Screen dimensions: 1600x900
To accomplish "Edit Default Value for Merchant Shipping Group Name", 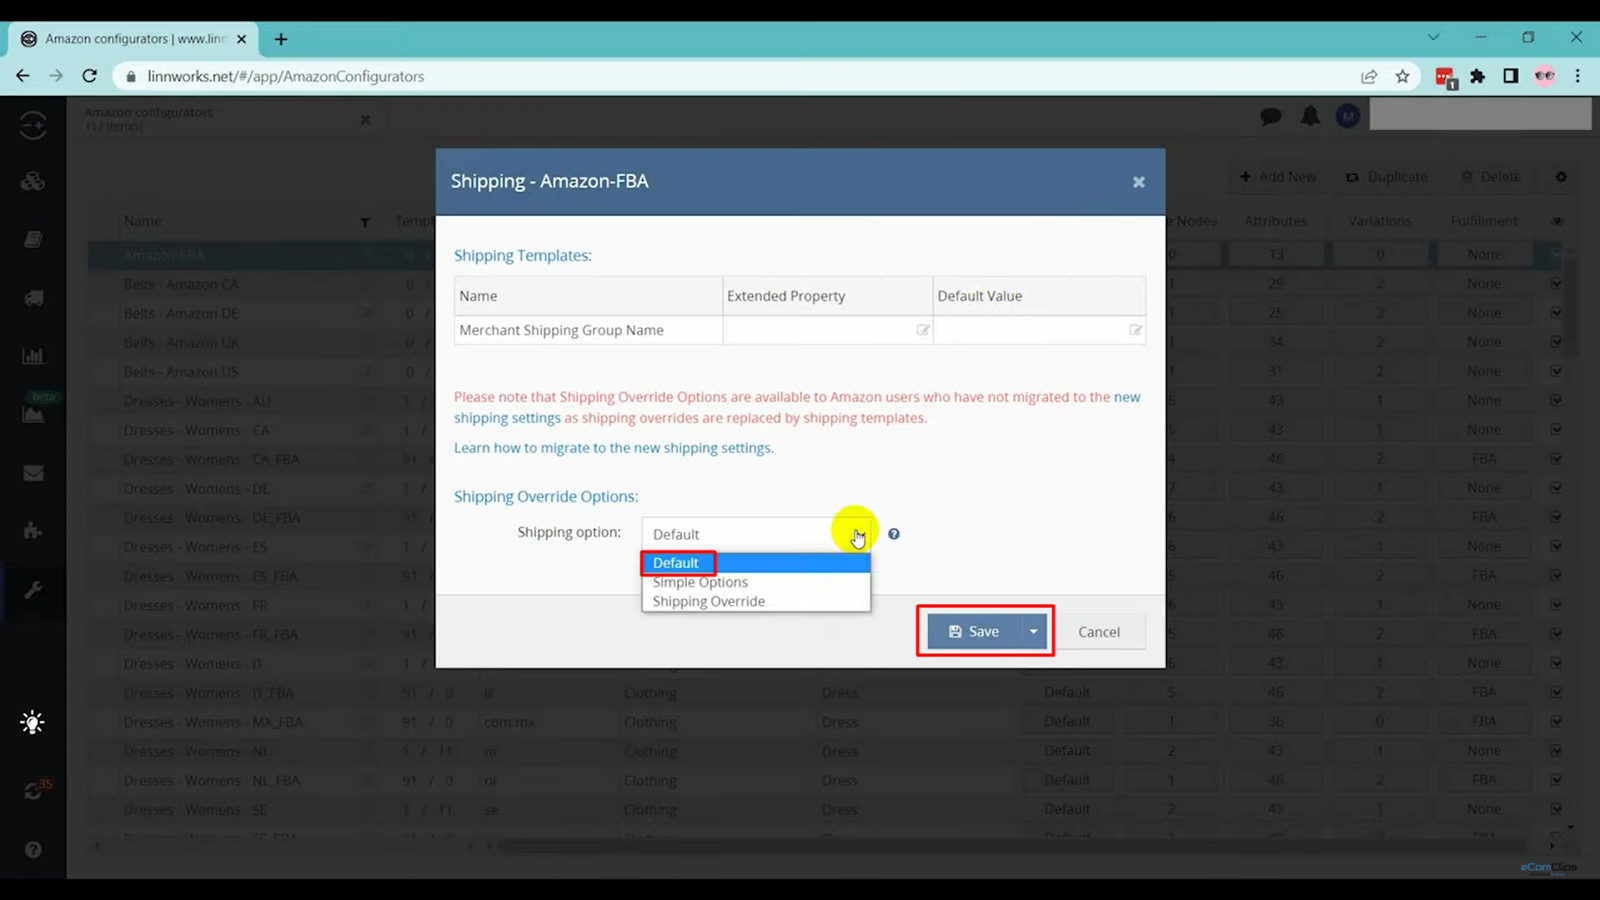I will 1135,330.
